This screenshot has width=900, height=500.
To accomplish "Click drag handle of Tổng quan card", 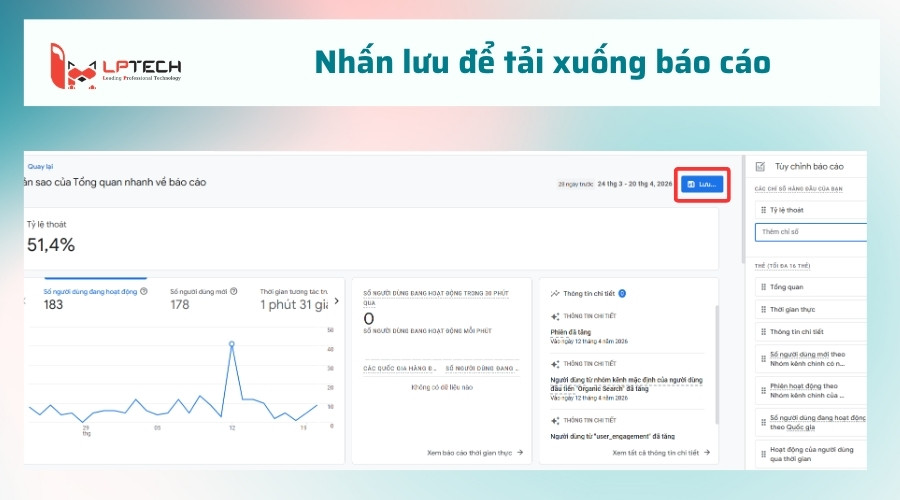I will click(763, 287).
